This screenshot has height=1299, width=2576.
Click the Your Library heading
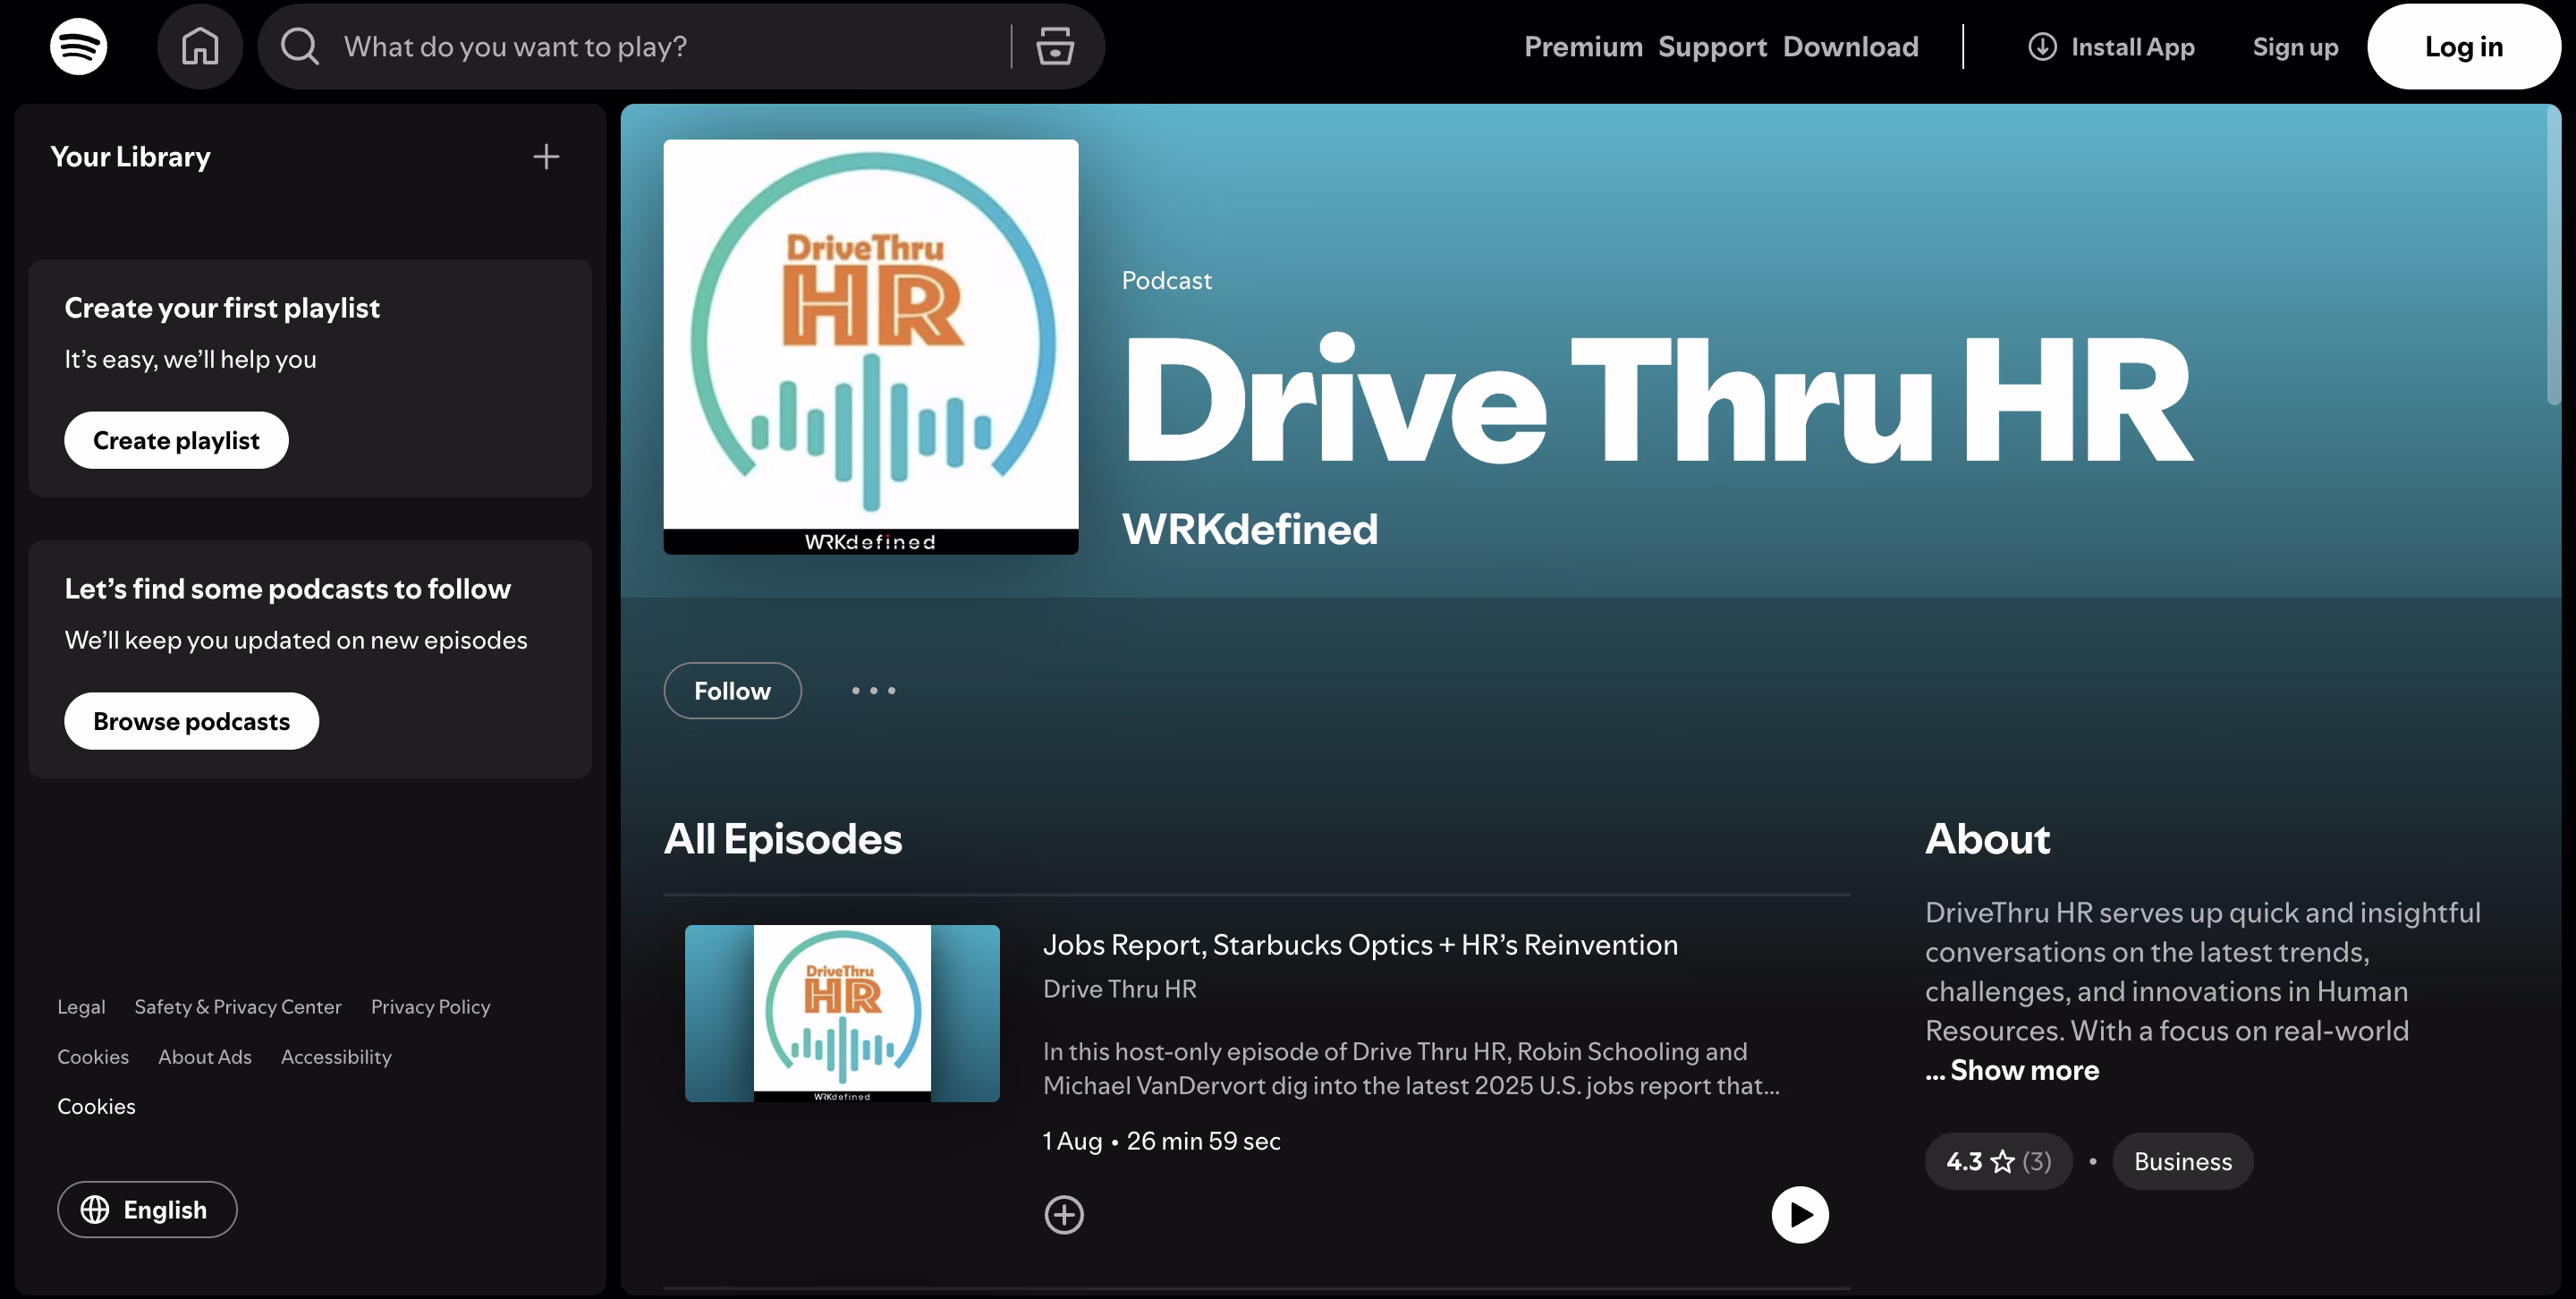(x=130, y=157)
